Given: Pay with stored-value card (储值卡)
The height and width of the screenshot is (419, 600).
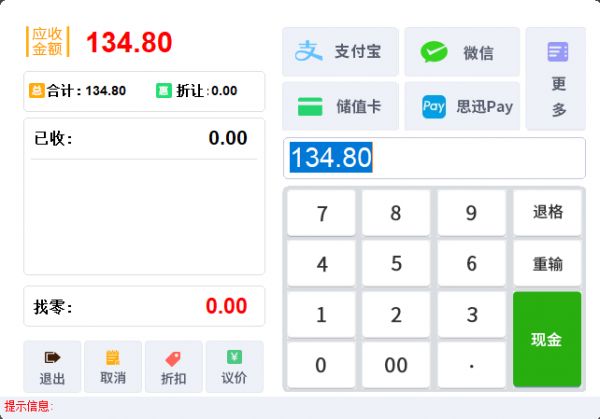Looking at the screenshot, I should (x=340, y=106).
